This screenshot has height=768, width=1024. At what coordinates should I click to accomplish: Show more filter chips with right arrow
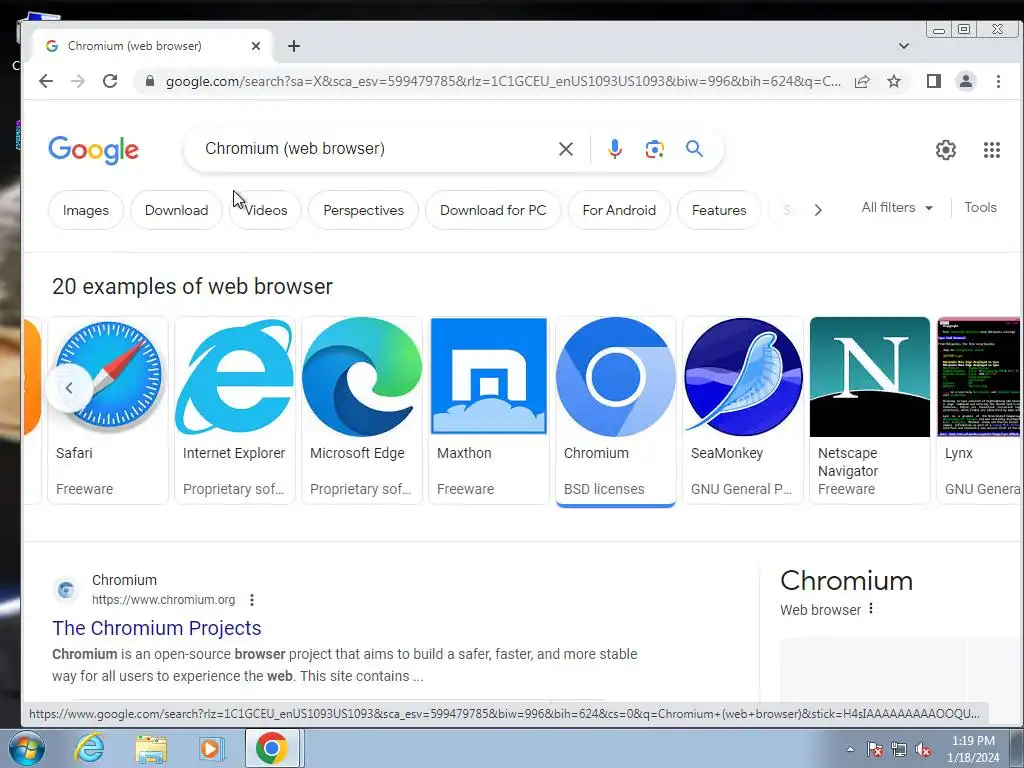pyautogui.click(x=818, y=210)
